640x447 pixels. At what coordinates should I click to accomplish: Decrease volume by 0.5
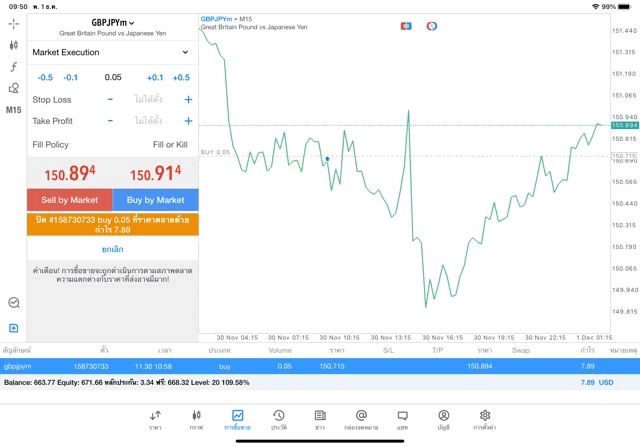pyautogui.click(x=45, y=78)
